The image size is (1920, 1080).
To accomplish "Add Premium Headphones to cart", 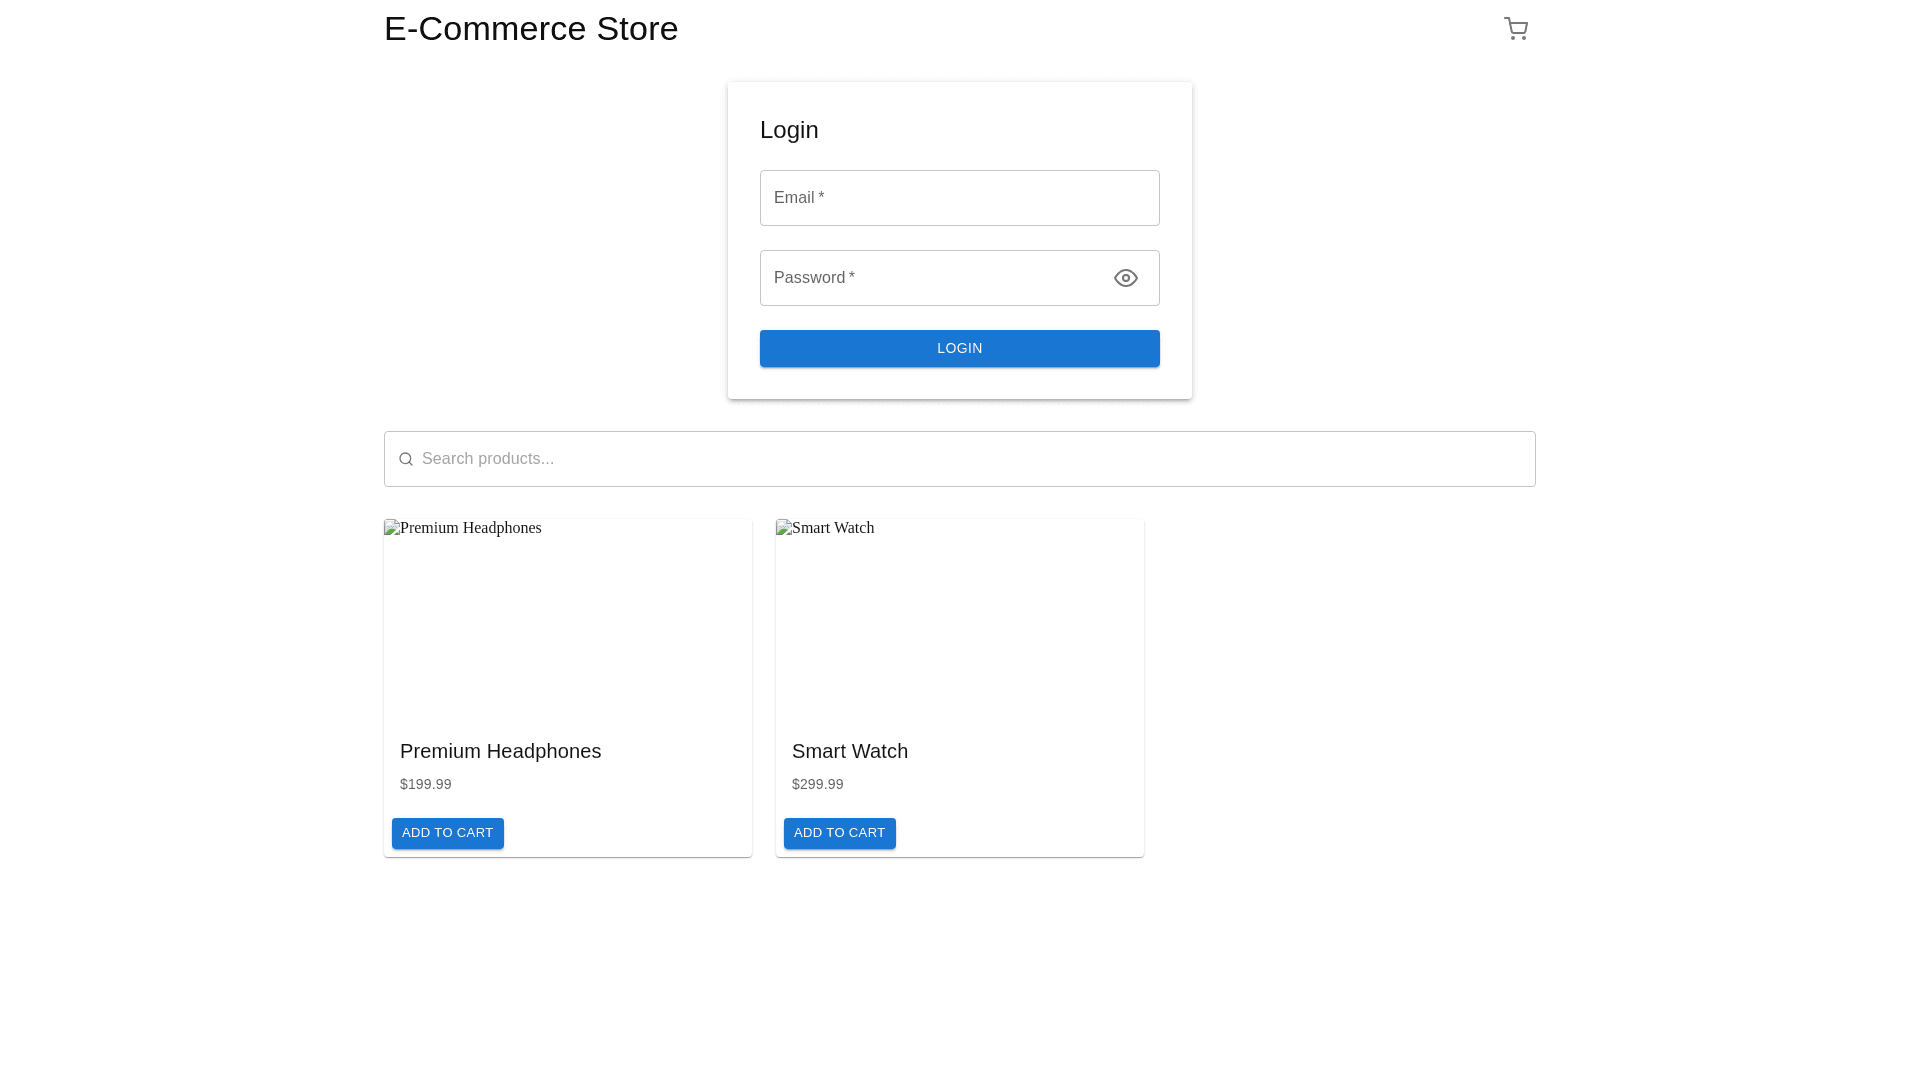I will pyautogui.click(x=447, y=833).
